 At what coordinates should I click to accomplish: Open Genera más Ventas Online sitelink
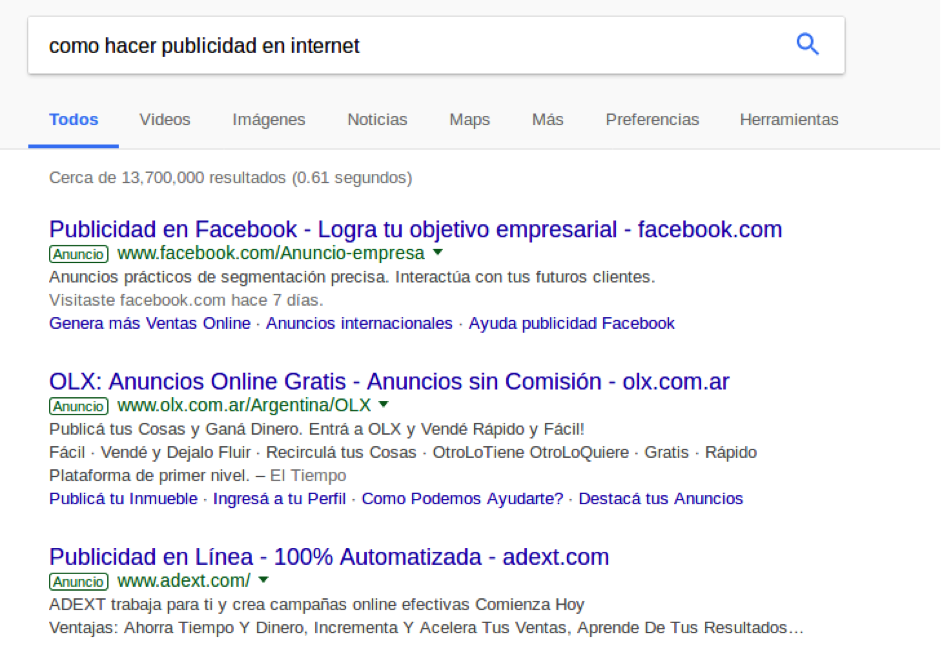click(150, 323)
